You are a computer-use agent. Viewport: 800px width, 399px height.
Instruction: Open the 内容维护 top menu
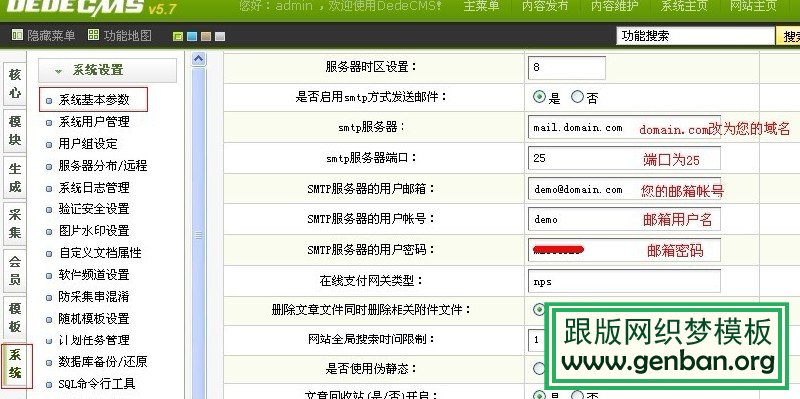[614, 6]
